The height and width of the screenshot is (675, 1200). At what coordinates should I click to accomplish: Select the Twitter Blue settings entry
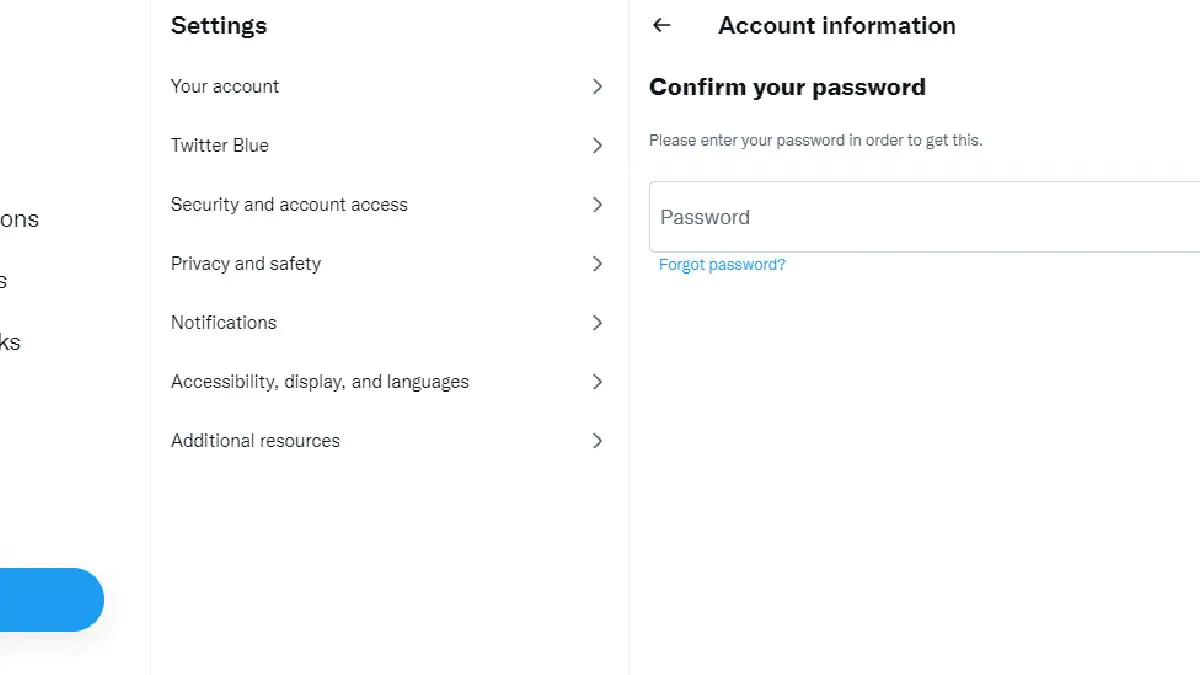click(x=220, y=146)
